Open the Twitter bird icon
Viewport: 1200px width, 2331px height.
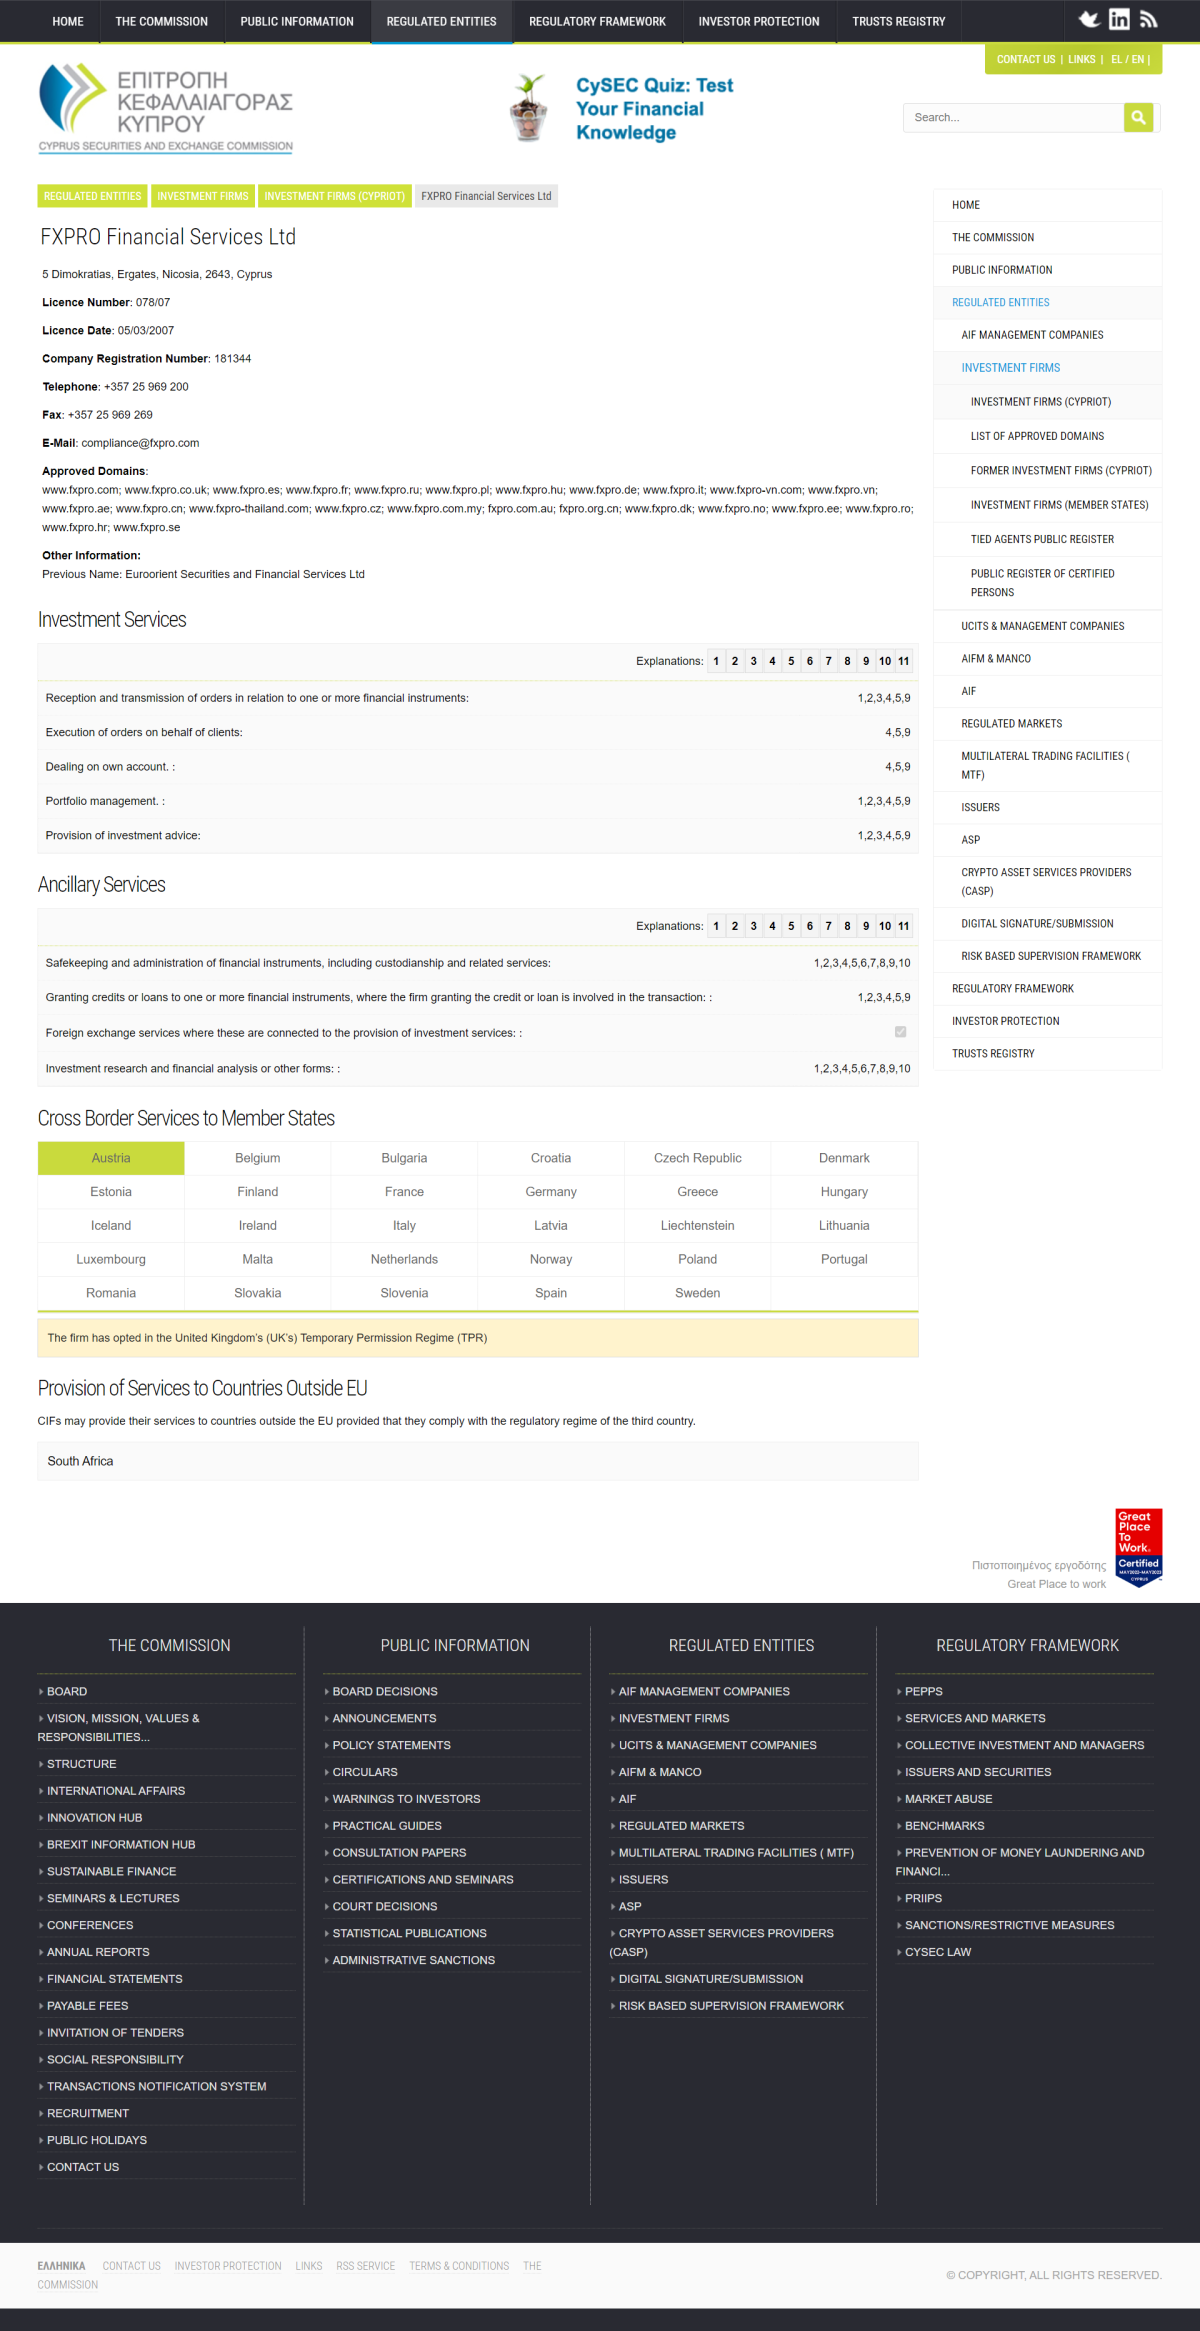click(1089, 19)
